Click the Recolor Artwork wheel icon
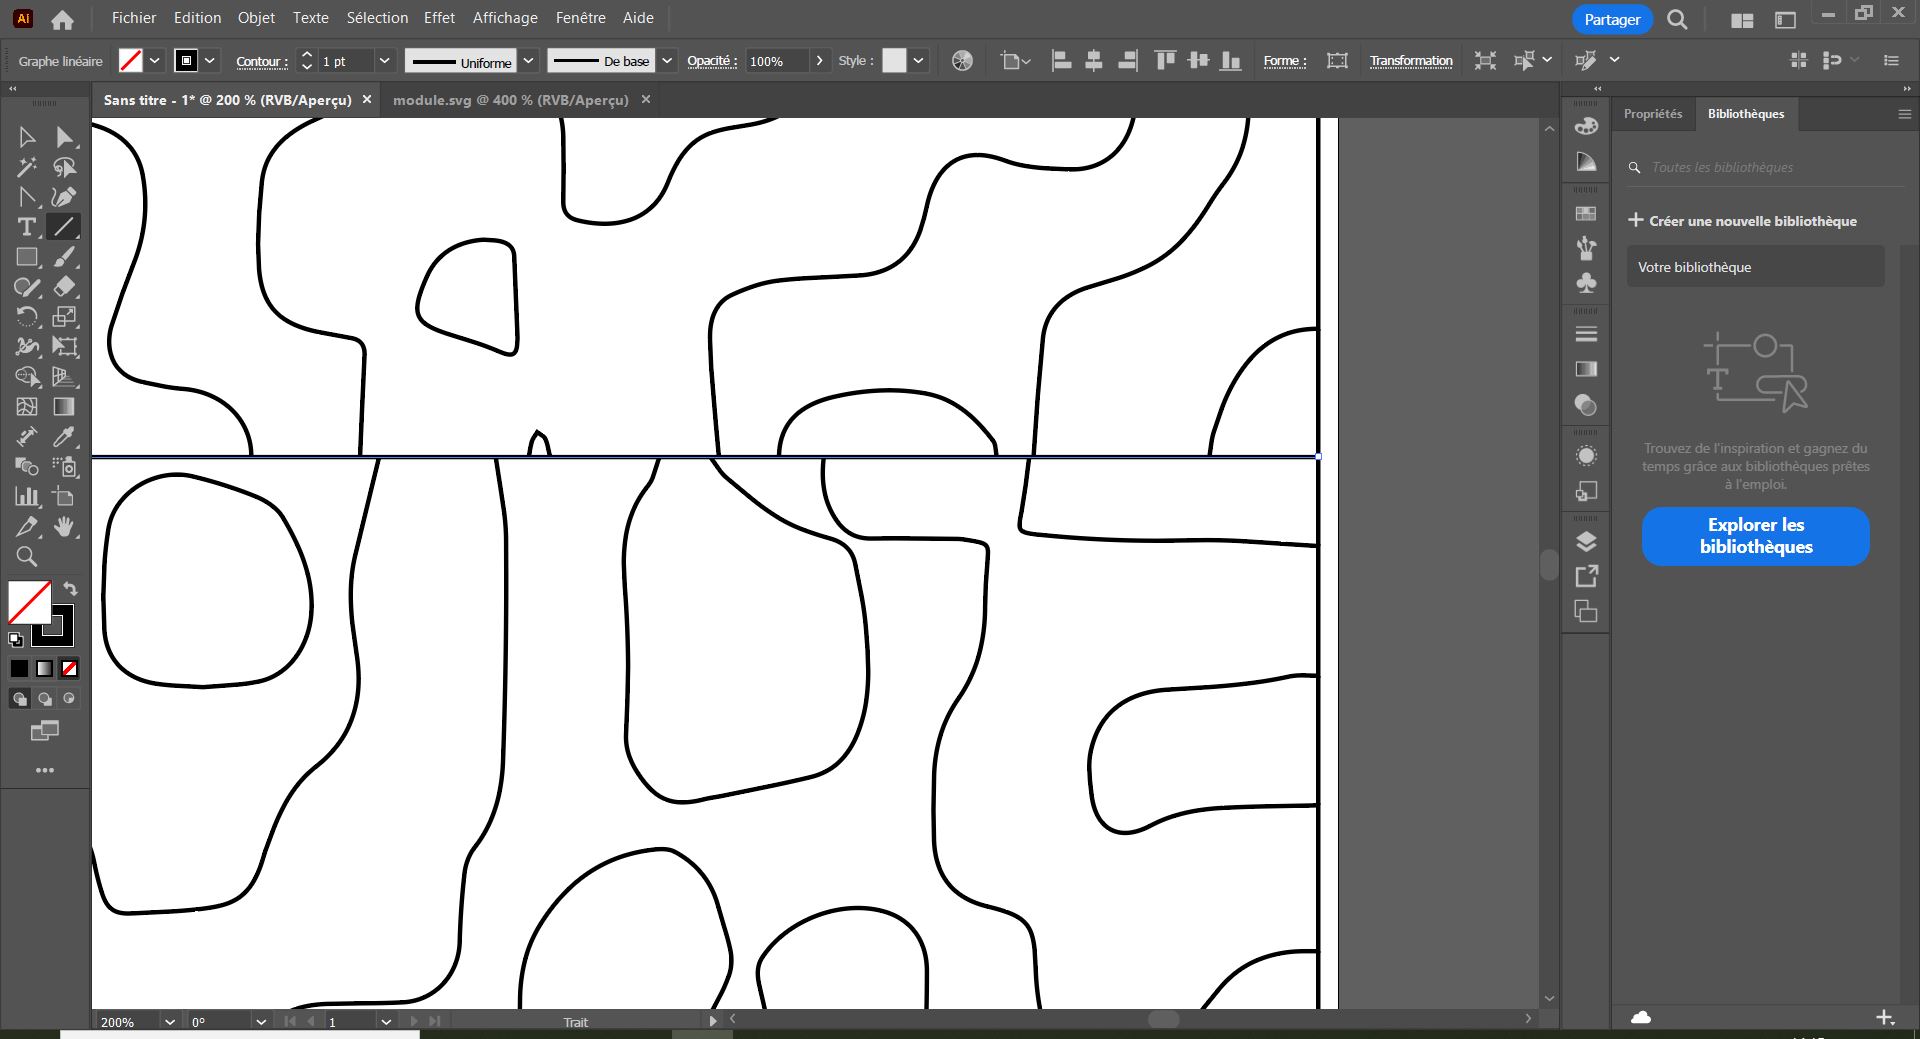 click(962, 61)
